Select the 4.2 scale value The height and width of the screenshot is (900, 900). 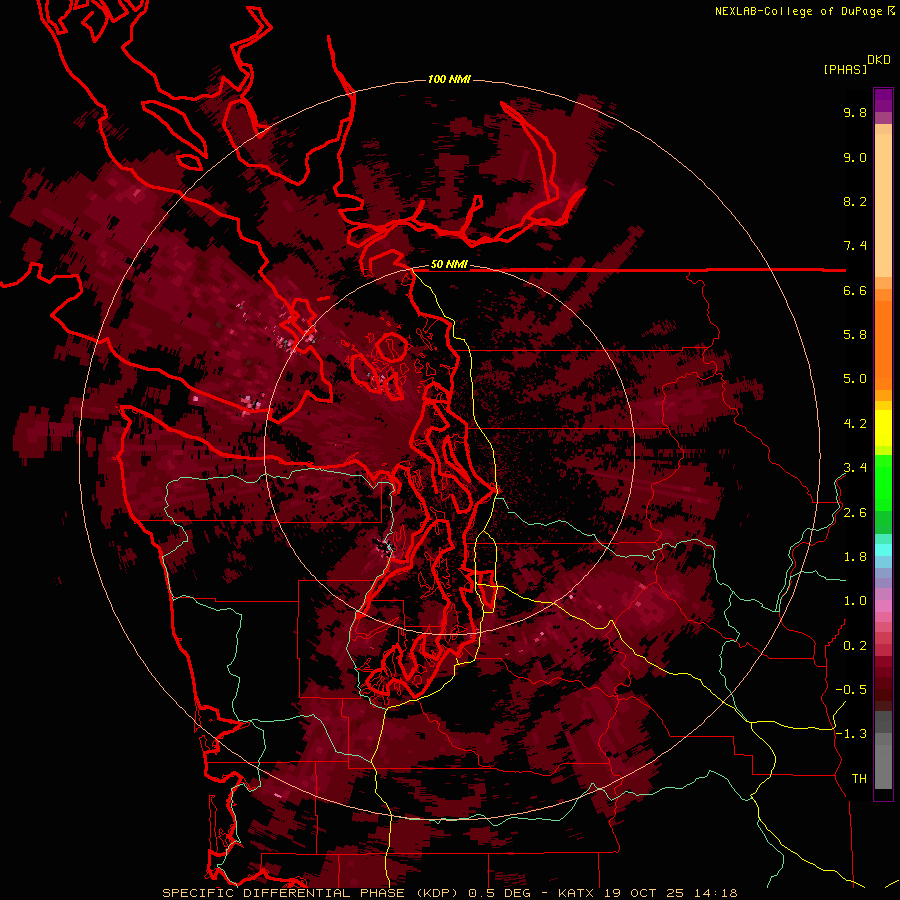(x=855, y=424)
